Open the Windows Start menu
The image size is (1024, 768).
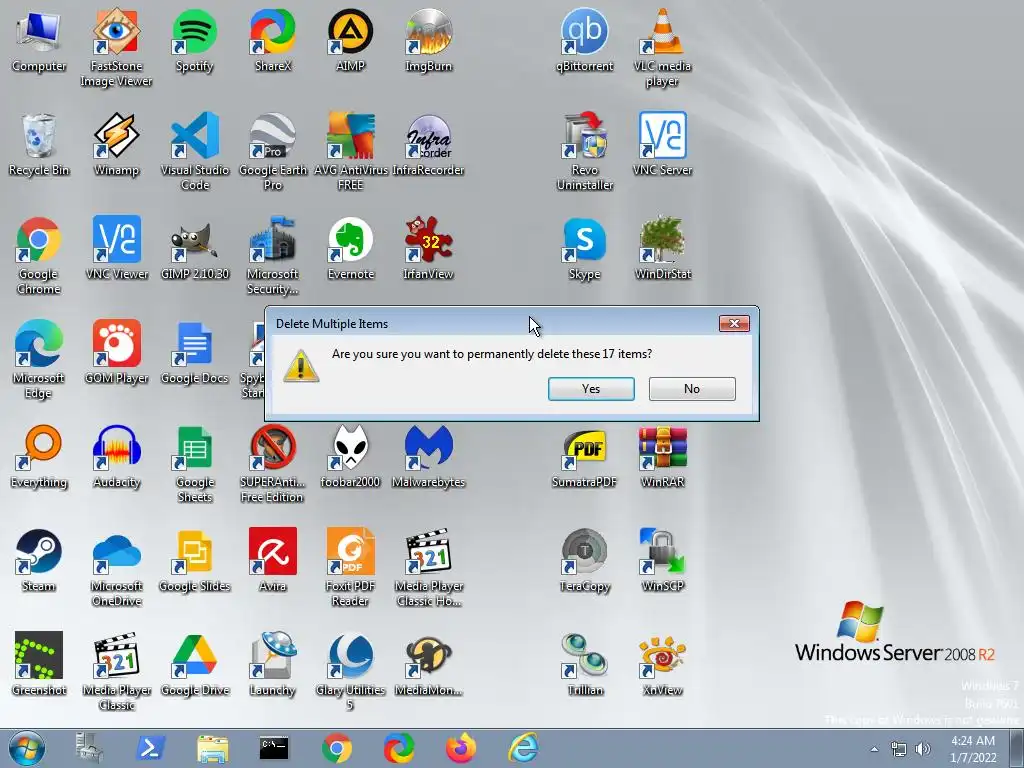coord(27,748)
